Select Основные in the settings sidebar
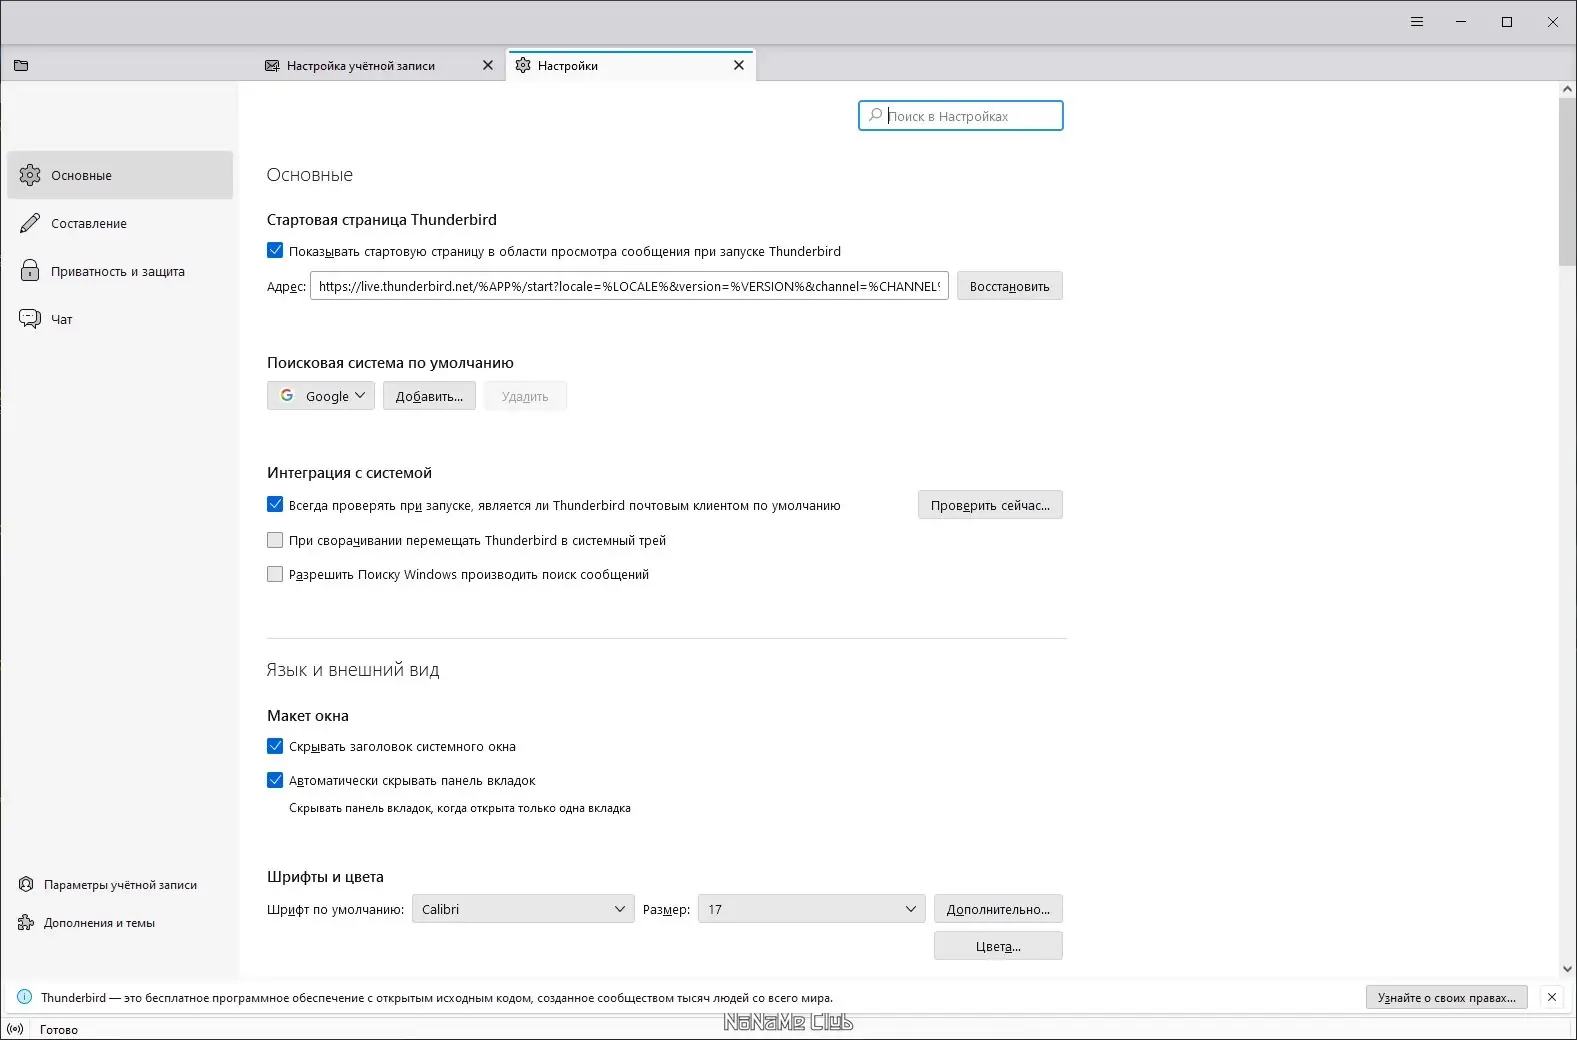 pos(120,175)
